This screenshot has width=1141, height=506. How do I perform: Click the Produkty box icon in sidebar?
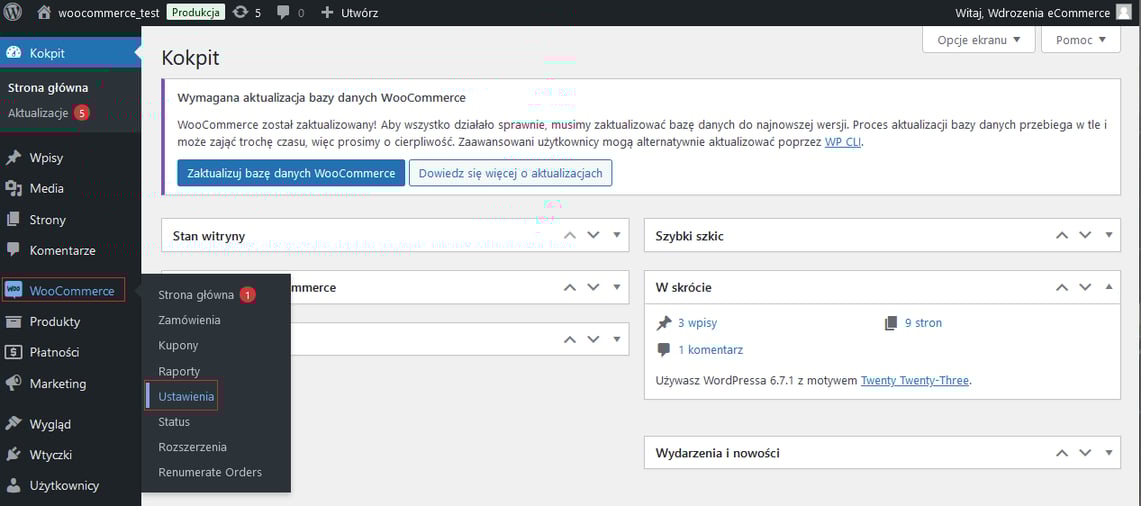coord(13,322)
